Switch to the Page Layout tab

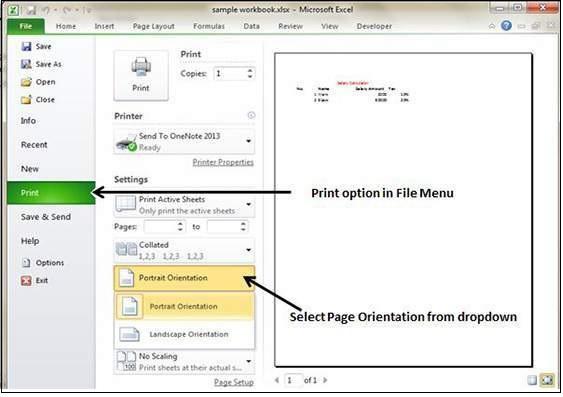153,26
